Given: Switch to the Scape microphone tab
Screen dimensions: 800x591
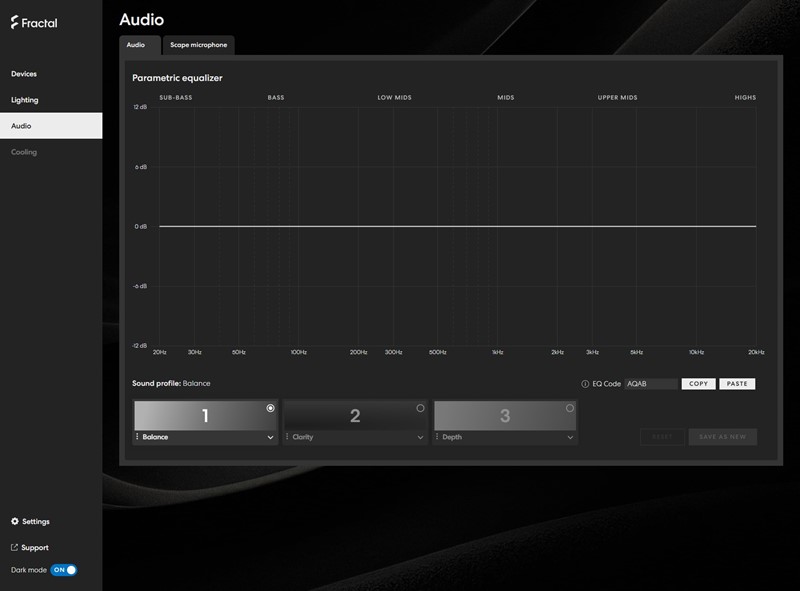Looking at the screenshot, I should point(198,45).
